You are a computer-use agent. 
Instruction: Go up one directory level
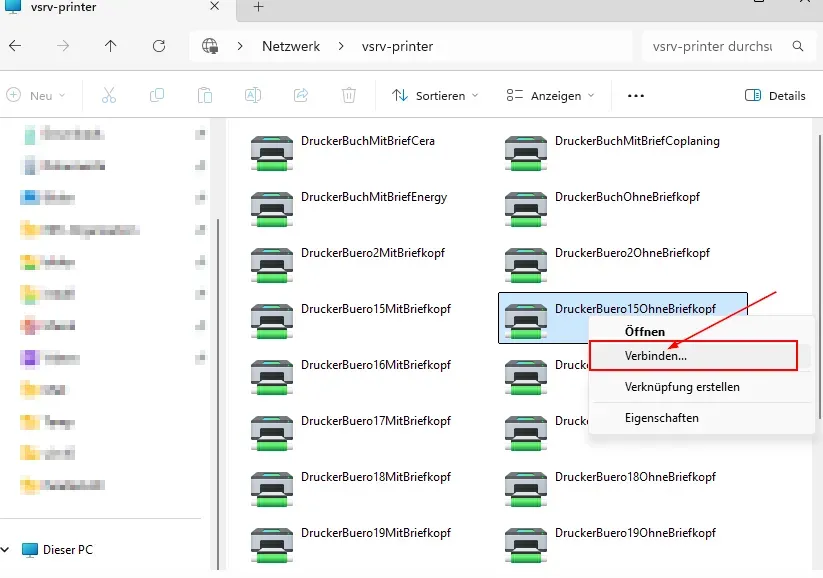click(x=110, y=46)
